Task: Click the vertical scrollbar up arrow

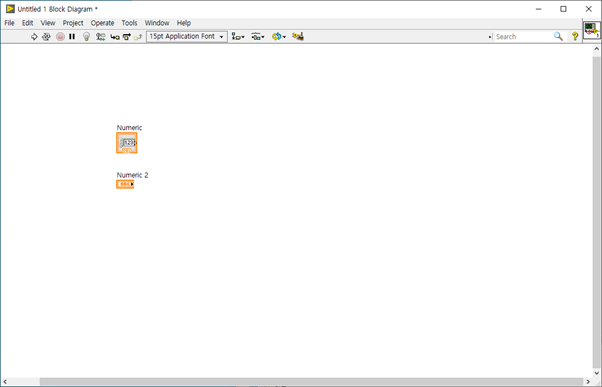Action: (x=597, y=49)
